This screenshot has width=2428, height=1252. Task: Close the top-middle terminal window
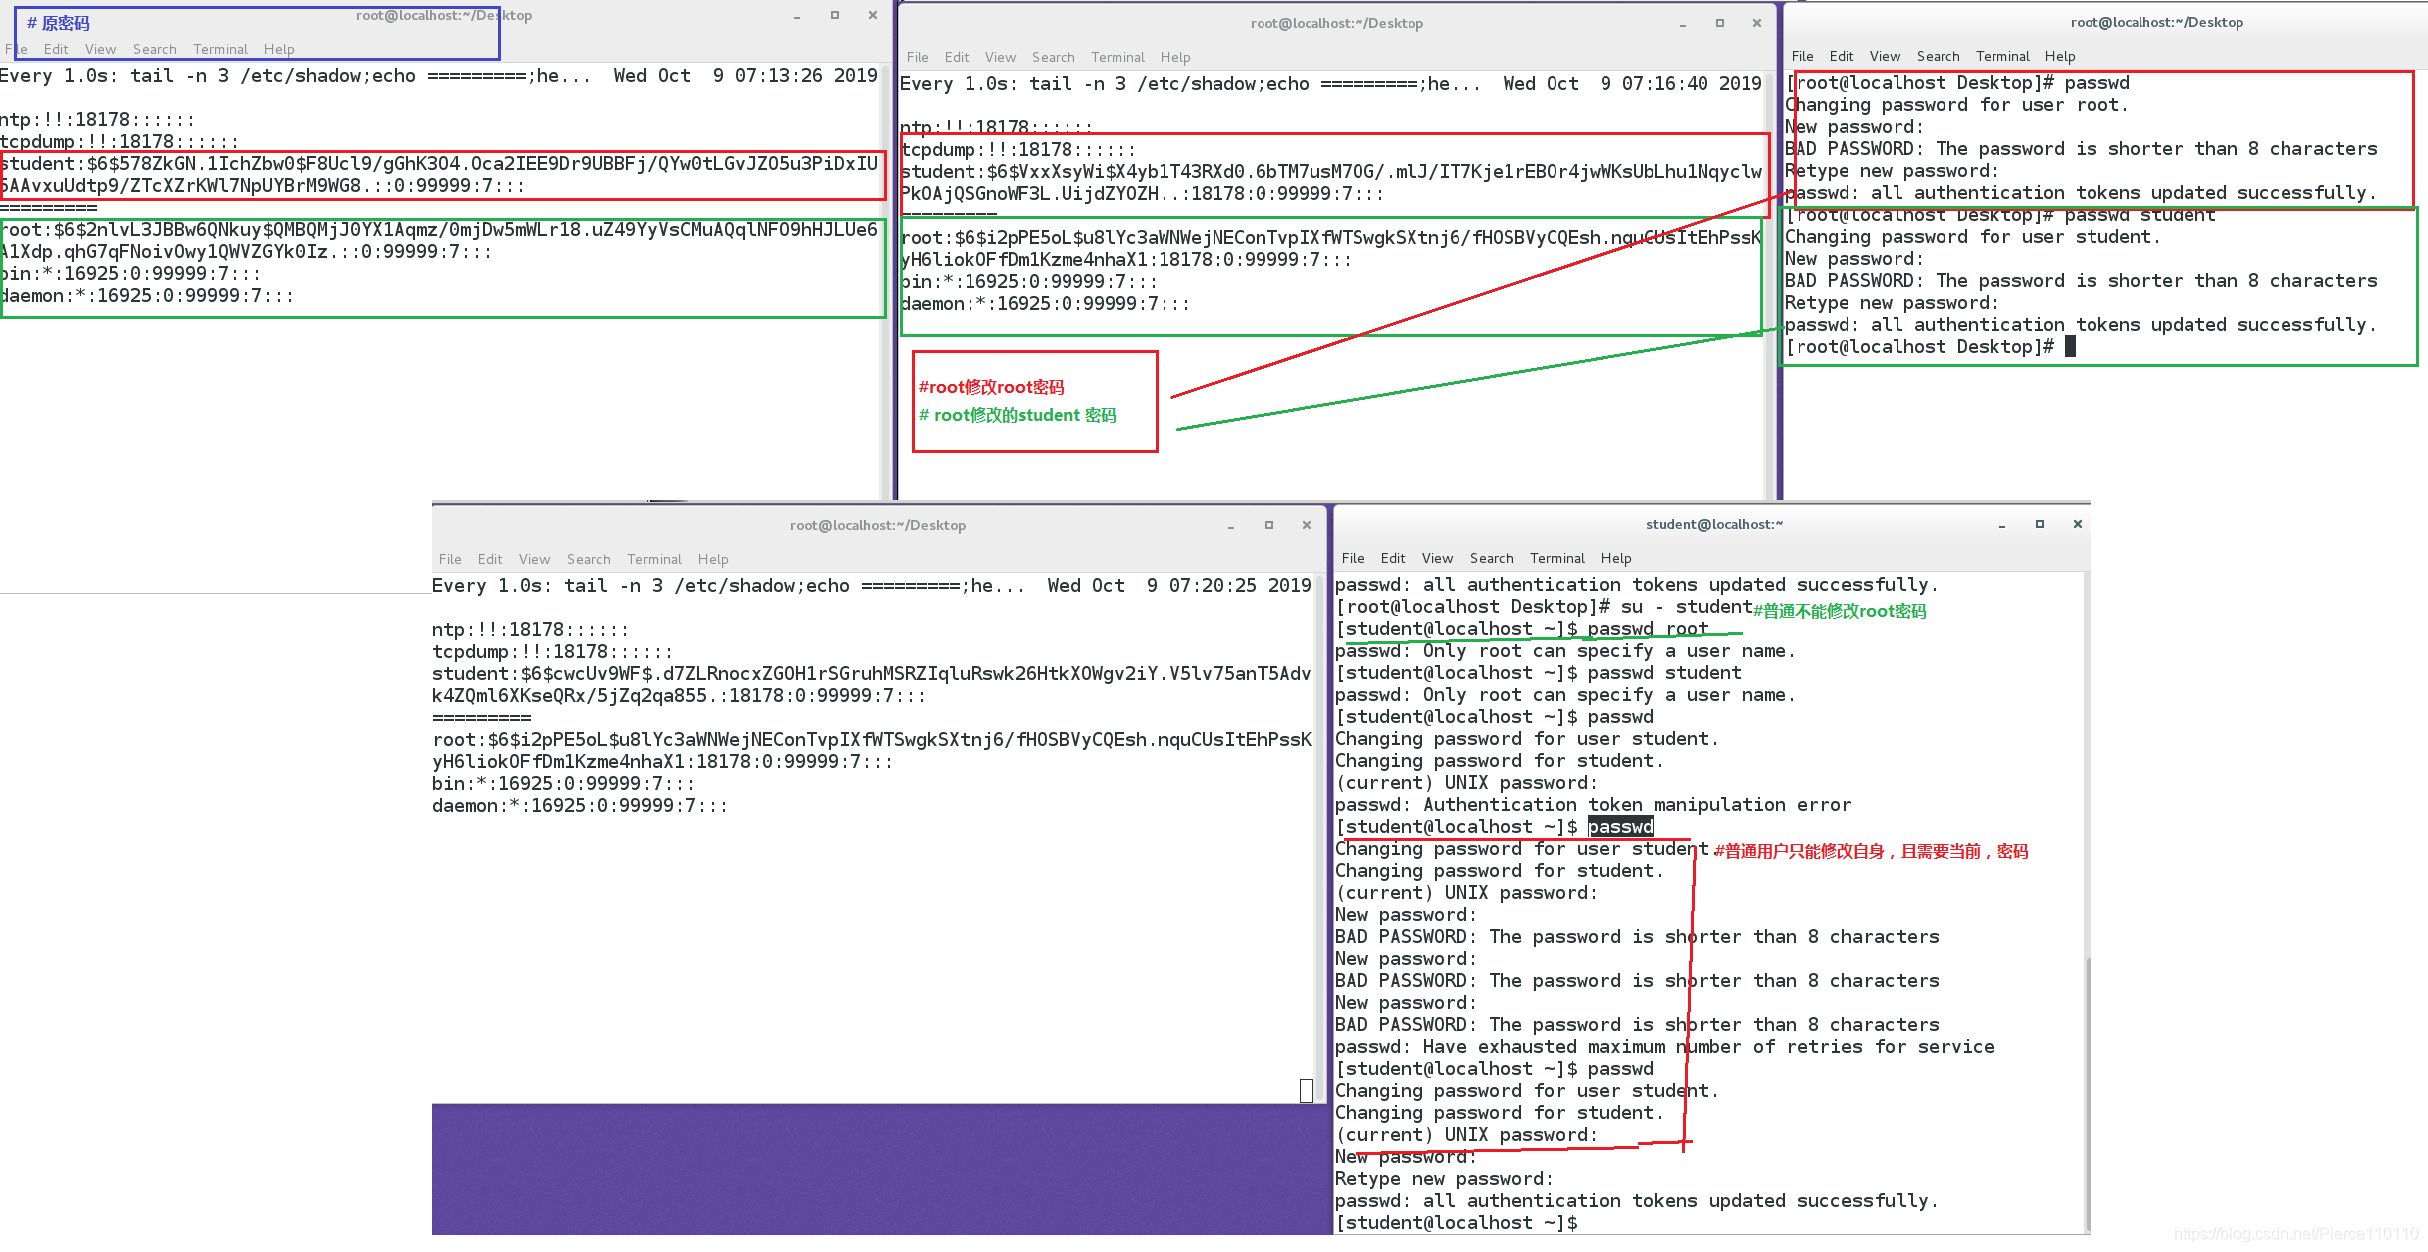pos(1757,23)
